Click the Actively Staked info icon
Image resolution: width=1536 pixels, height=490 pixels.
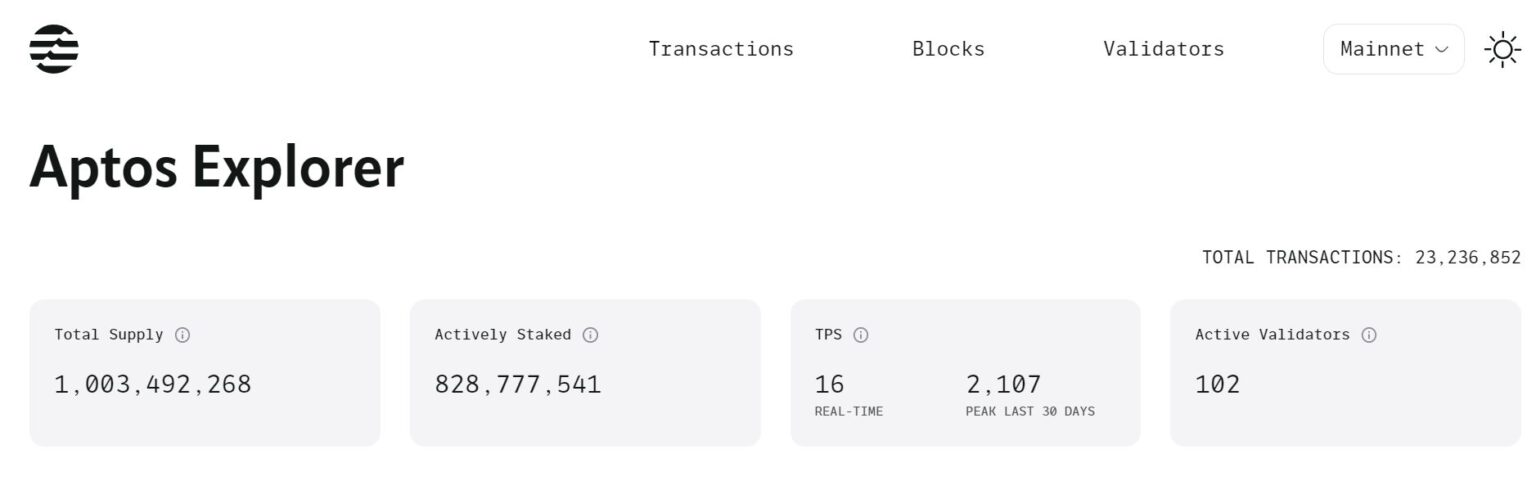(x=590, y=335)
